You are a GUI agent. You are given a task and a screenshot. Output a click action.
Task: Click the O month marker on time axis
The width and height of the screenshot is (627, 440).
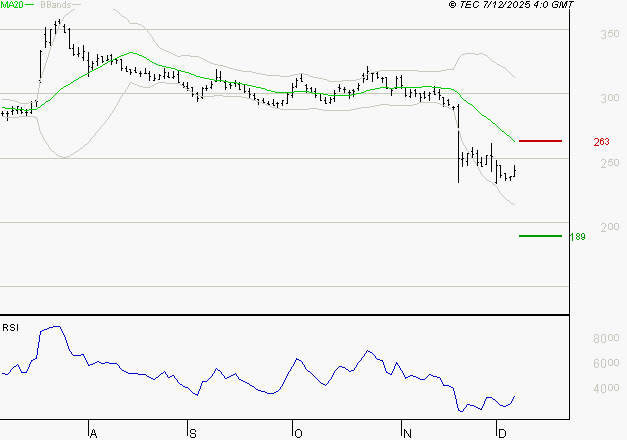click(298, 433)
